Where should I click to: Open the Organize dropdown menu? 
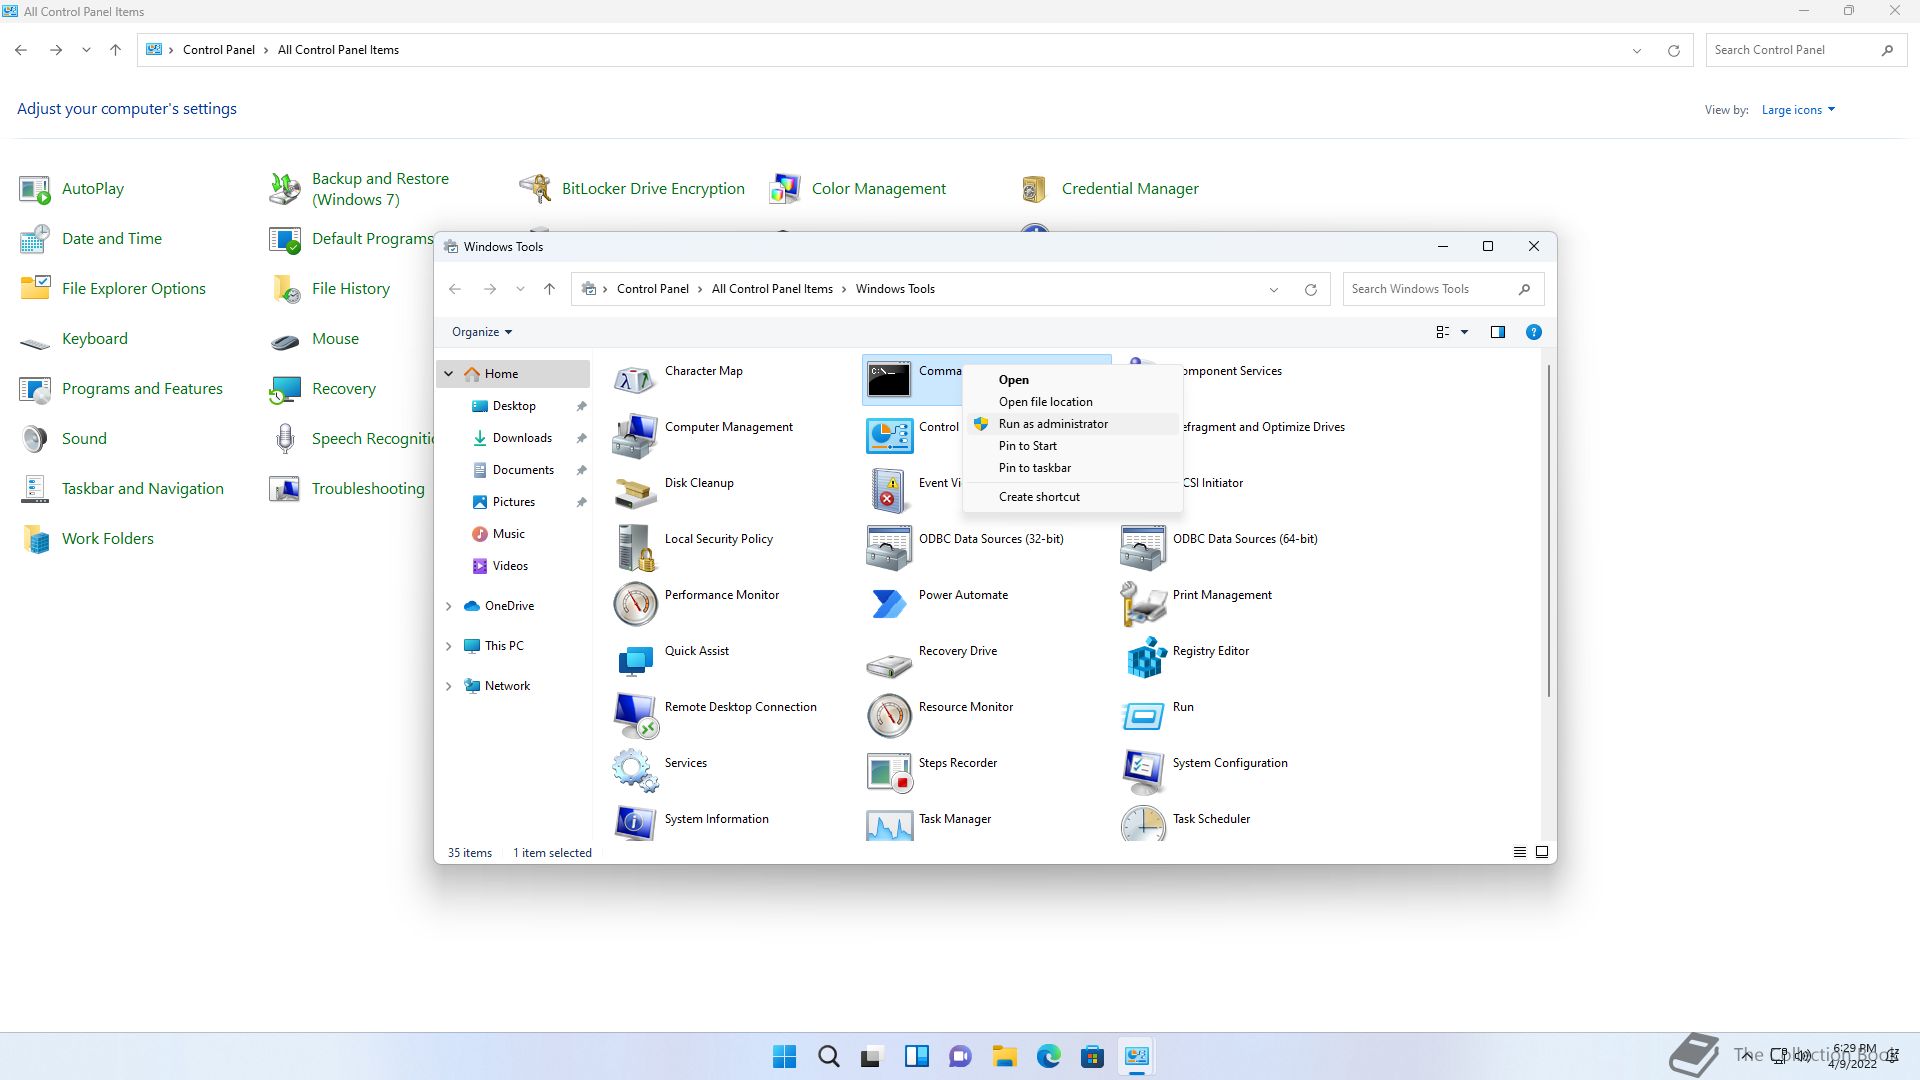click(482, 332)
